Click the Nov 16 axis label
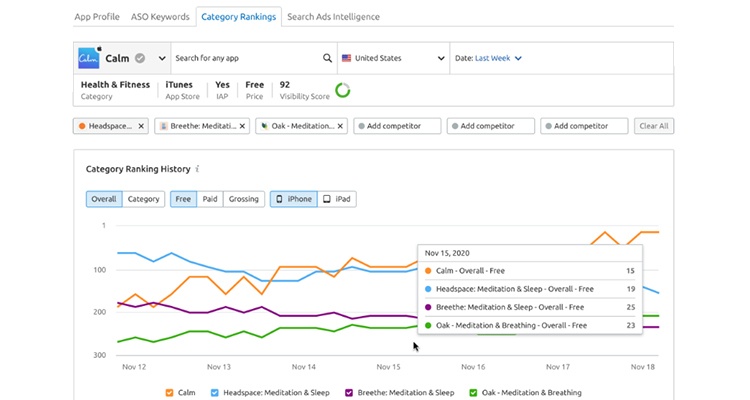Viewport: 750px width, 400px height. 473,367
